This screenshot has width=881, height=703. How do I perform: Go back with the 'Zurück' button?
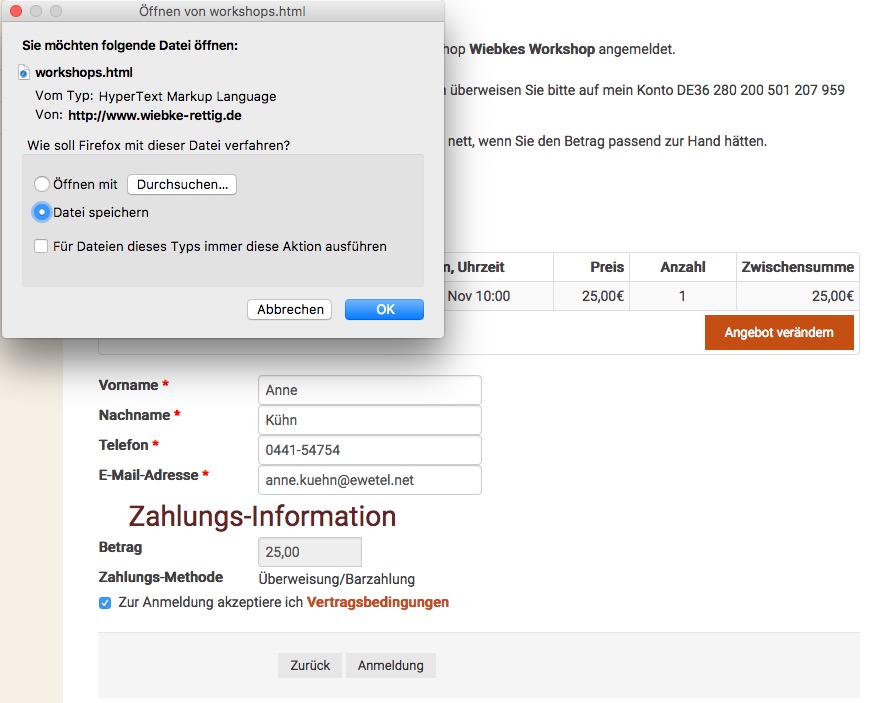(x=310, y=666)
